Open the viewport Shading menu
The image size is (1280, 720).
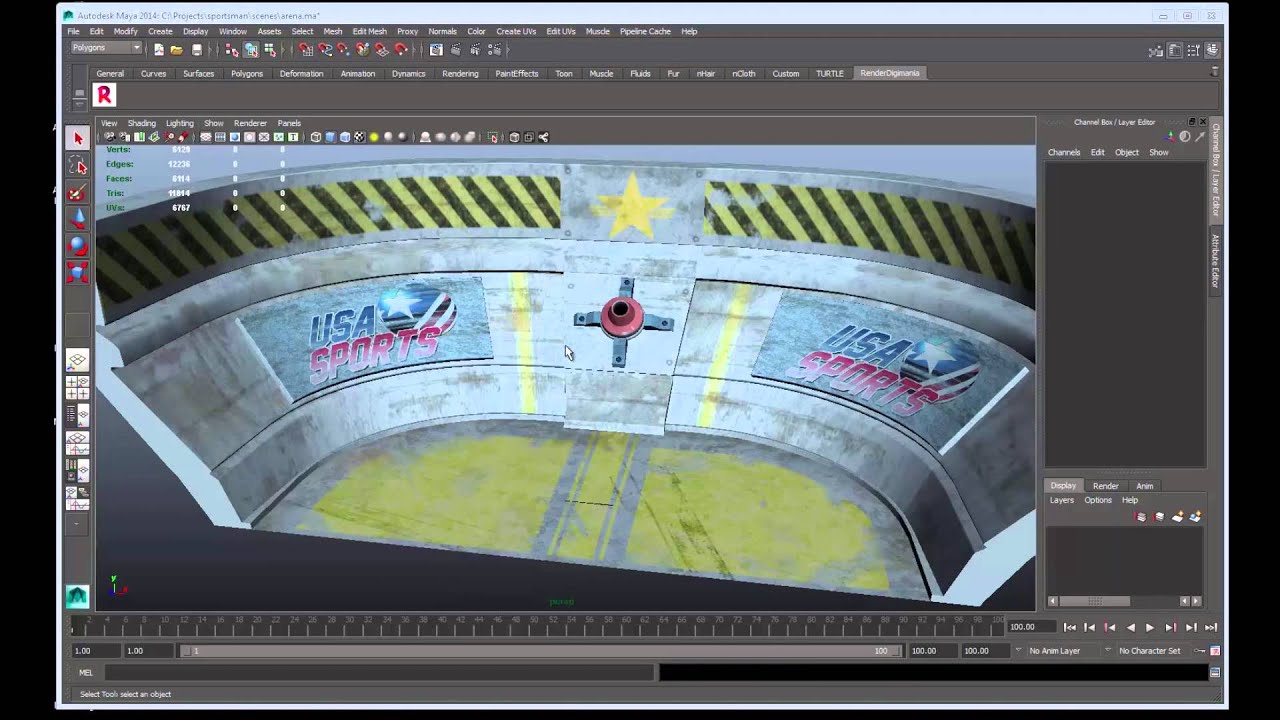pyautogui.click(x=141, y=123)
